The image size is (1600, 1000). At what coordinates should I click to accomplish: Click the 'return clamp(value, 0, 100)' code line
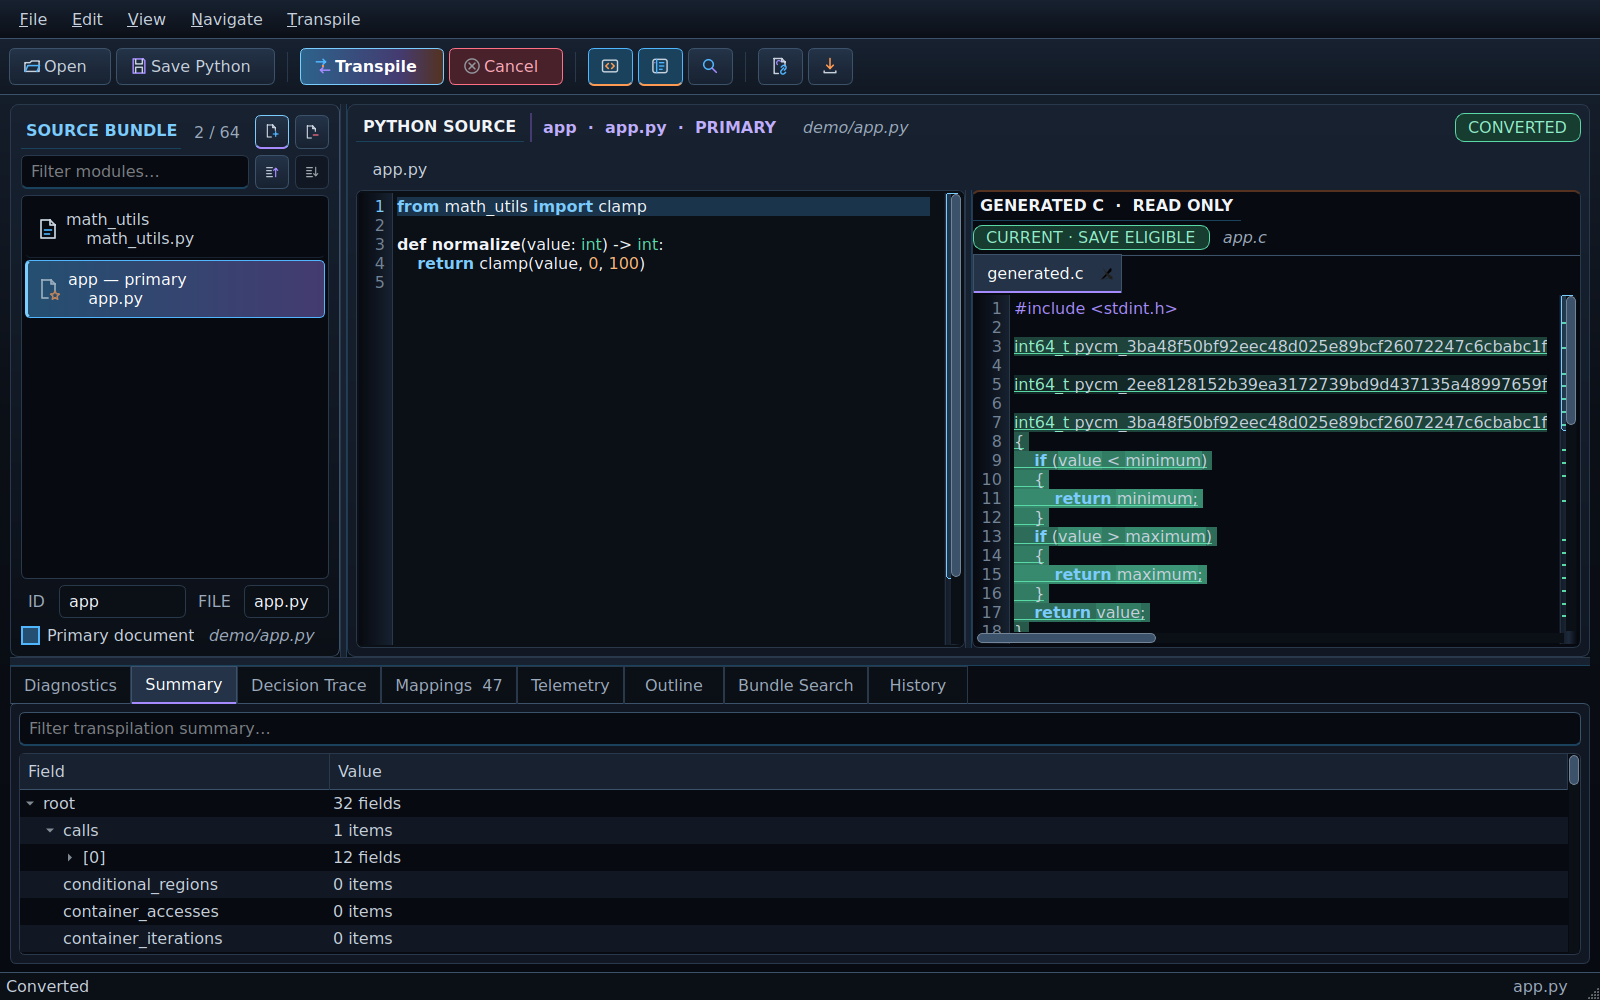(531, 263)
